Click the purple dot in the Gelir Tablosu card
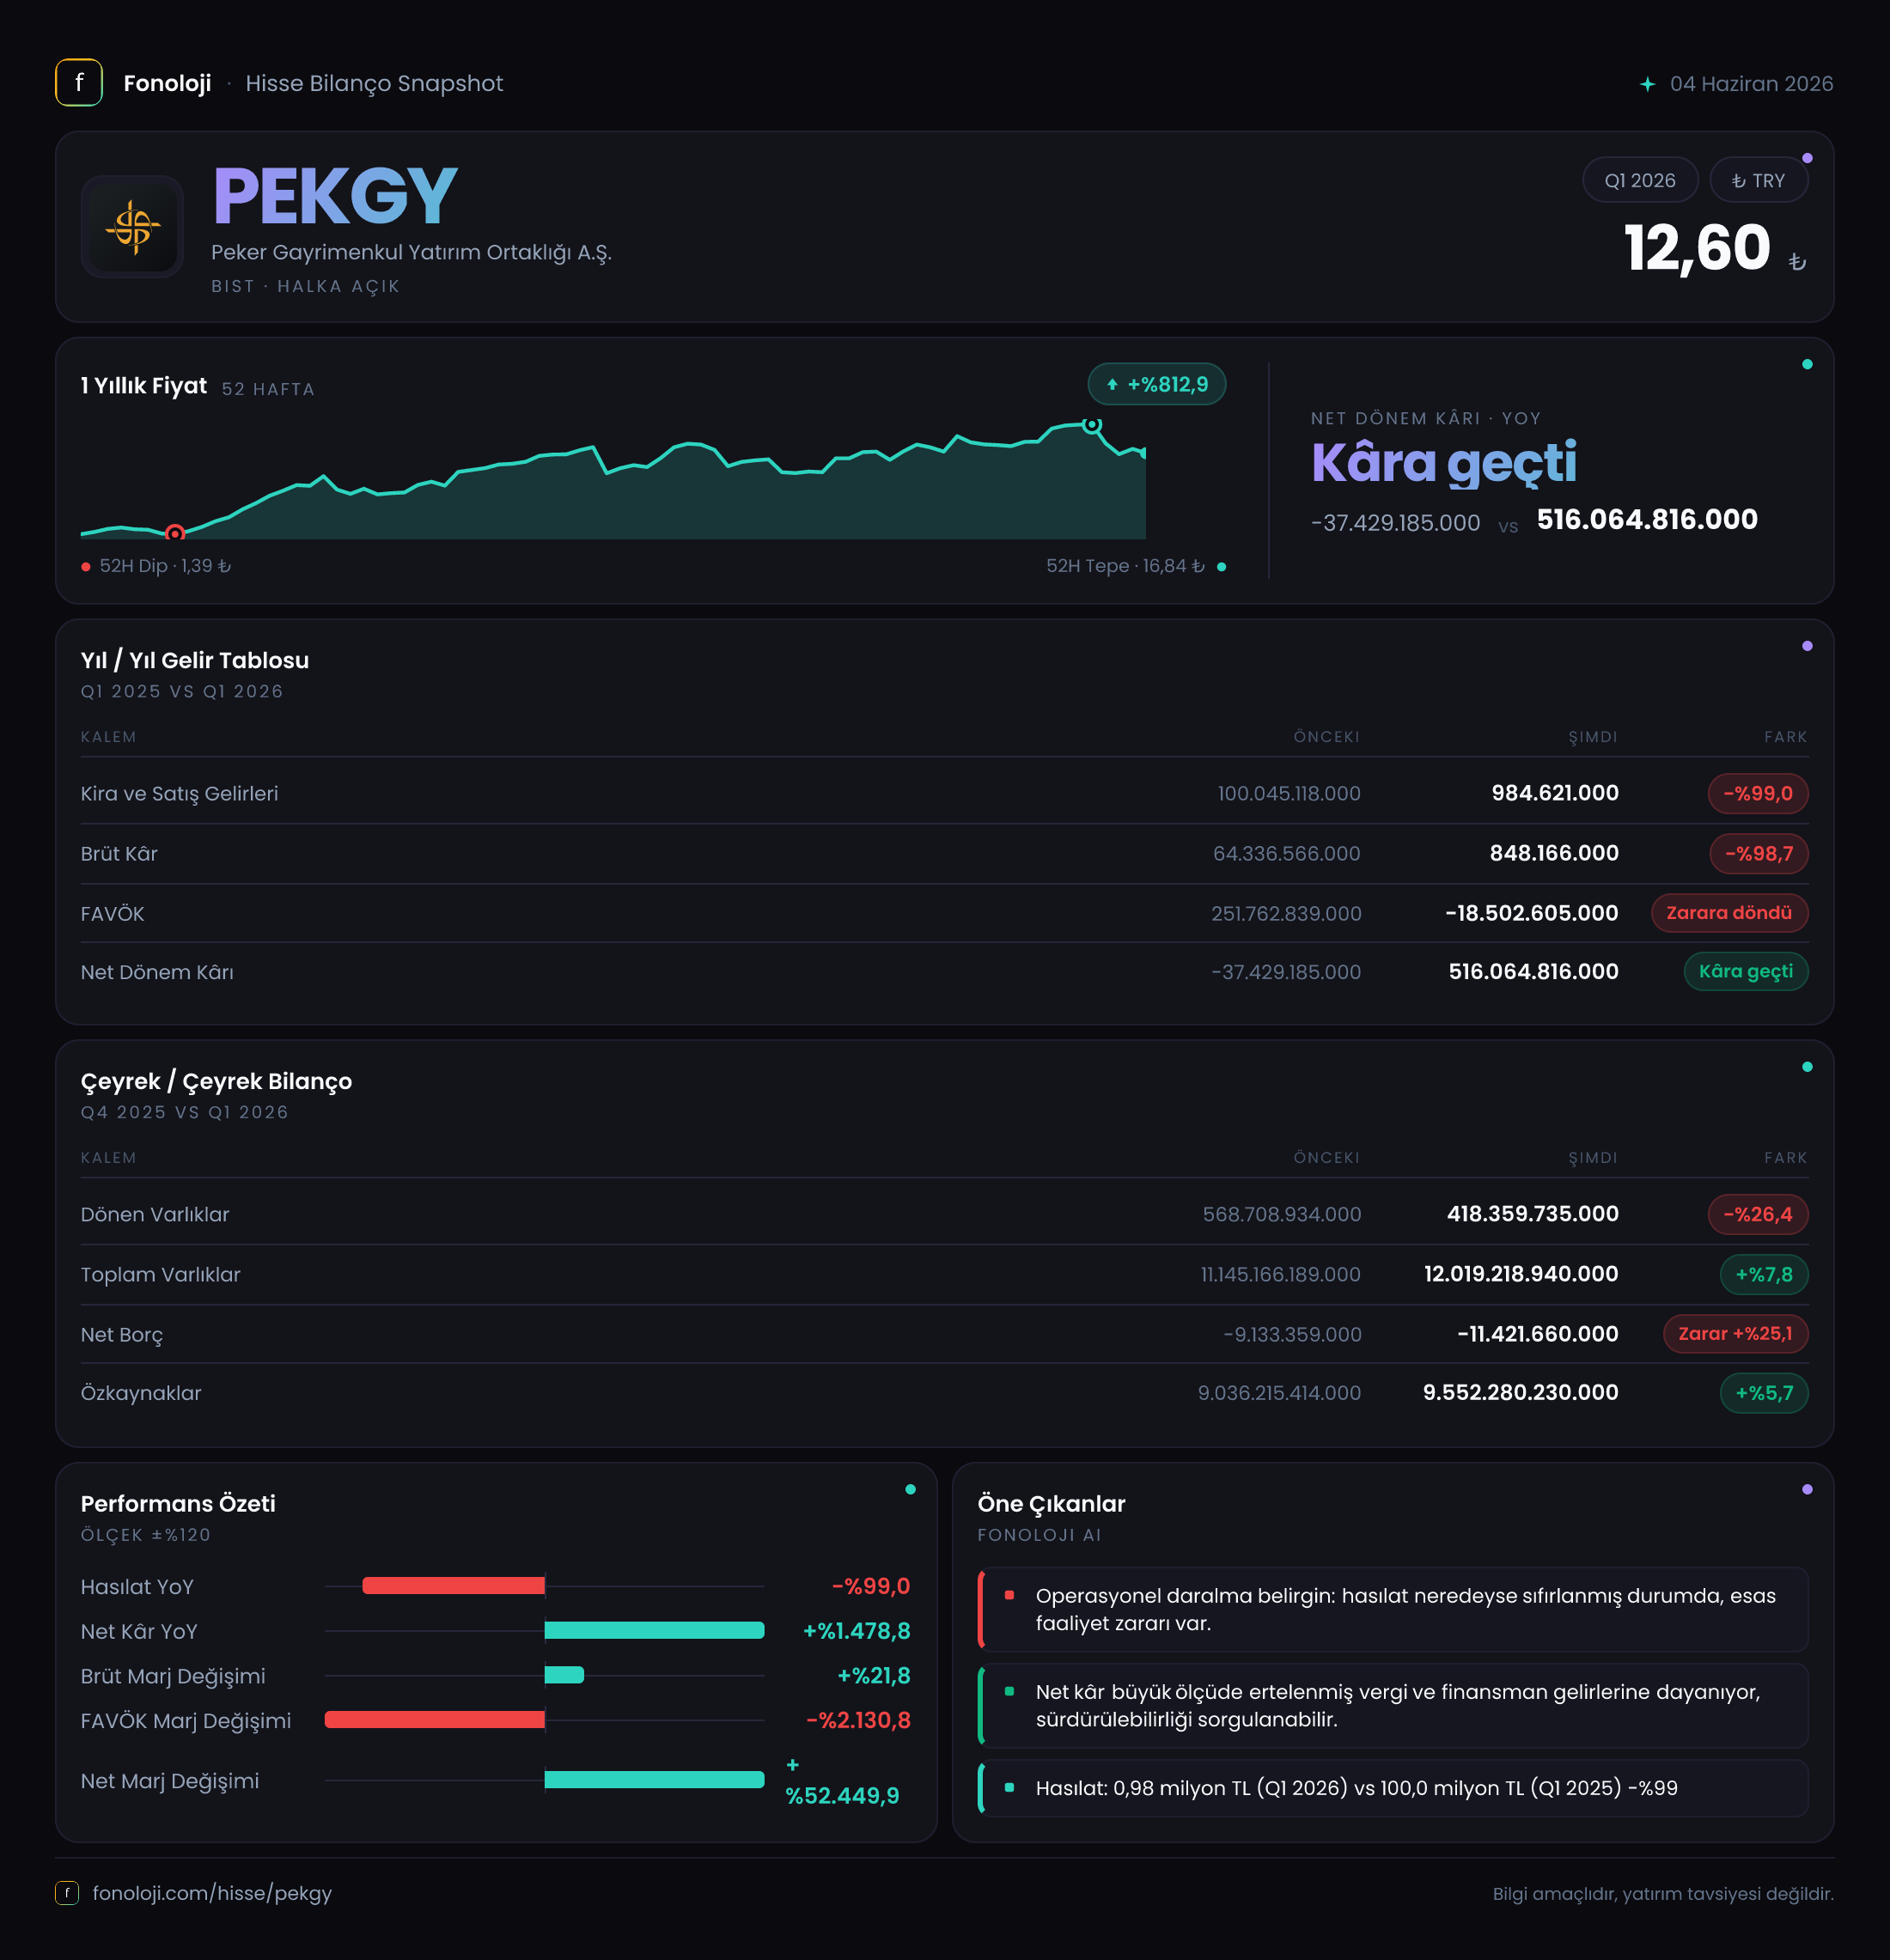Screen dimensions: 1890x1960 (1807, 646)
